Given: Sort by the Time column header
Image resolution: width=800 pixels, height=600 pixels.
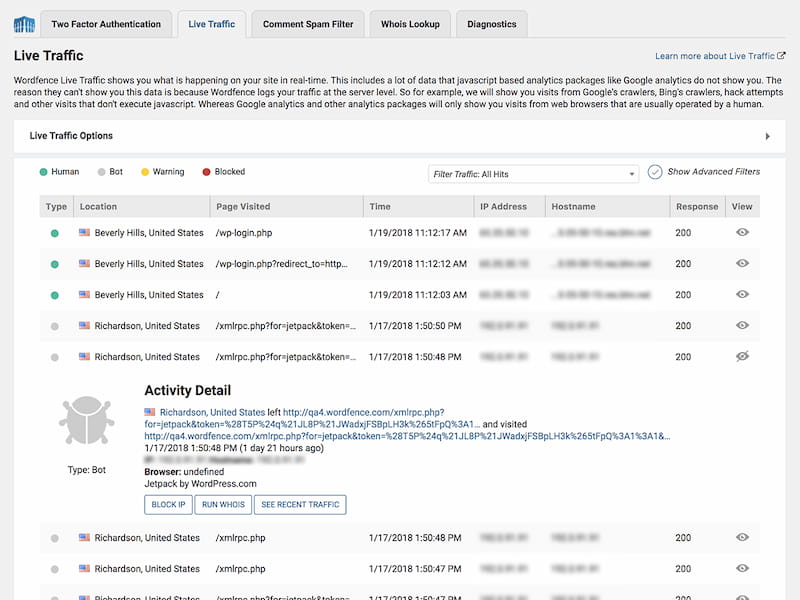Looking at the screenshot, I should (x=380, y=207).
